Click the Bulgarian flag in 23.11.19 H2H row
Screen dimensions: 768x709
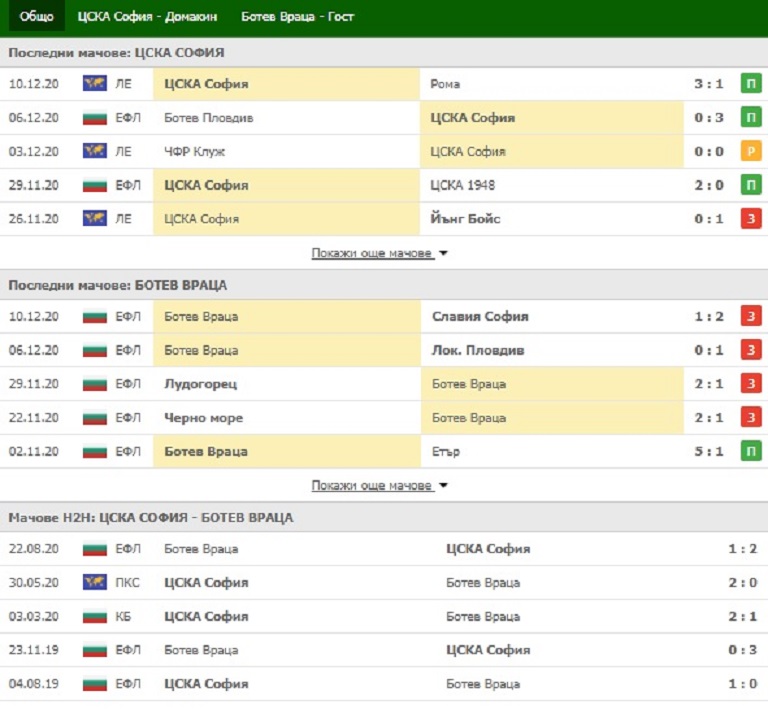pos(95,650)
